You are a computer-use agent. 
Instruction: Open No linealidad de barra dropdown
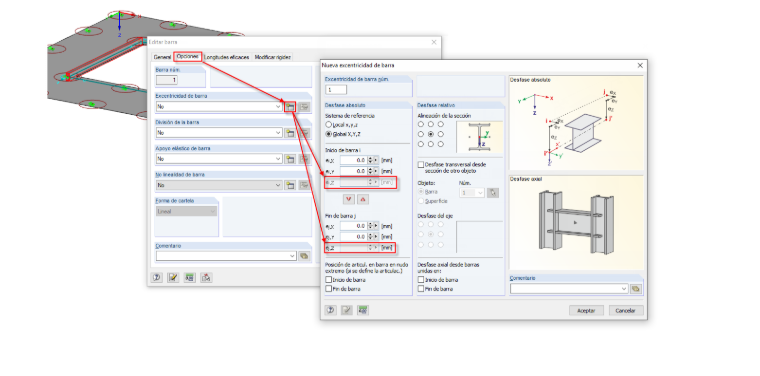click(x=278, y=185)
